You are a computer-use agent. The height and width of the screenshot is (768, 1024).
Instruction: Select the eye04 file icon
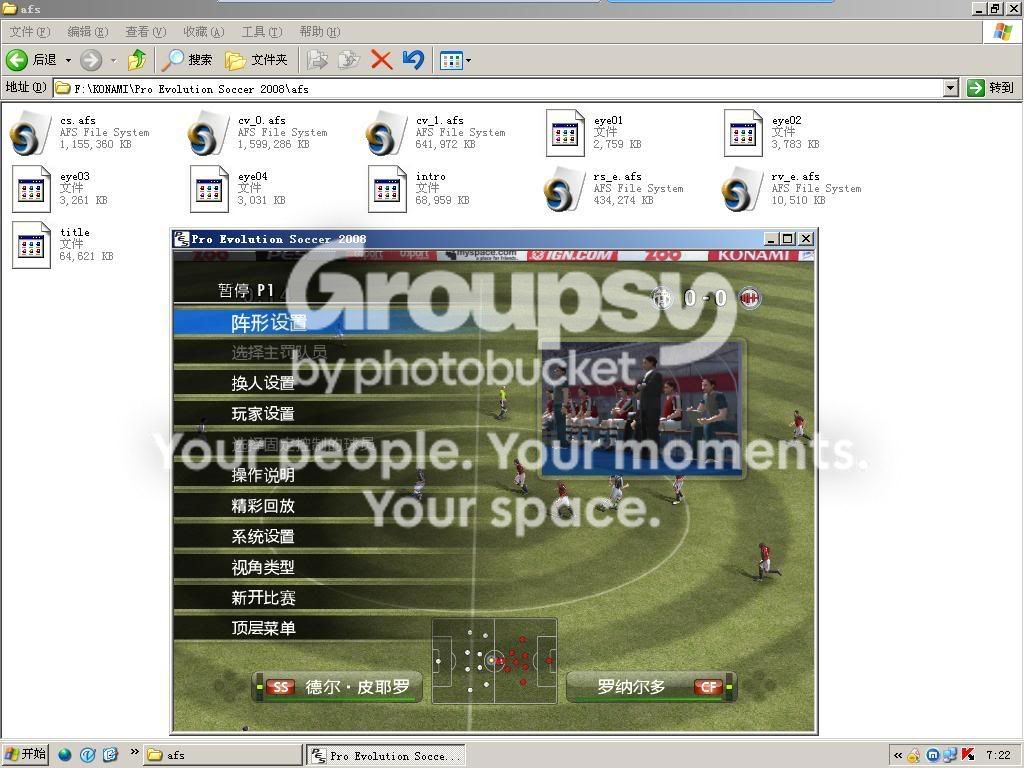(x=209, y=189)
